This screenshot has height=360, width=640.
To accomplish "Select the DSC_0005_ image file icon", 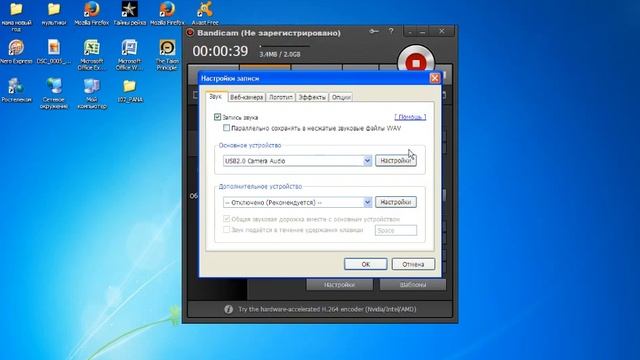I will (x=54, y=52).
